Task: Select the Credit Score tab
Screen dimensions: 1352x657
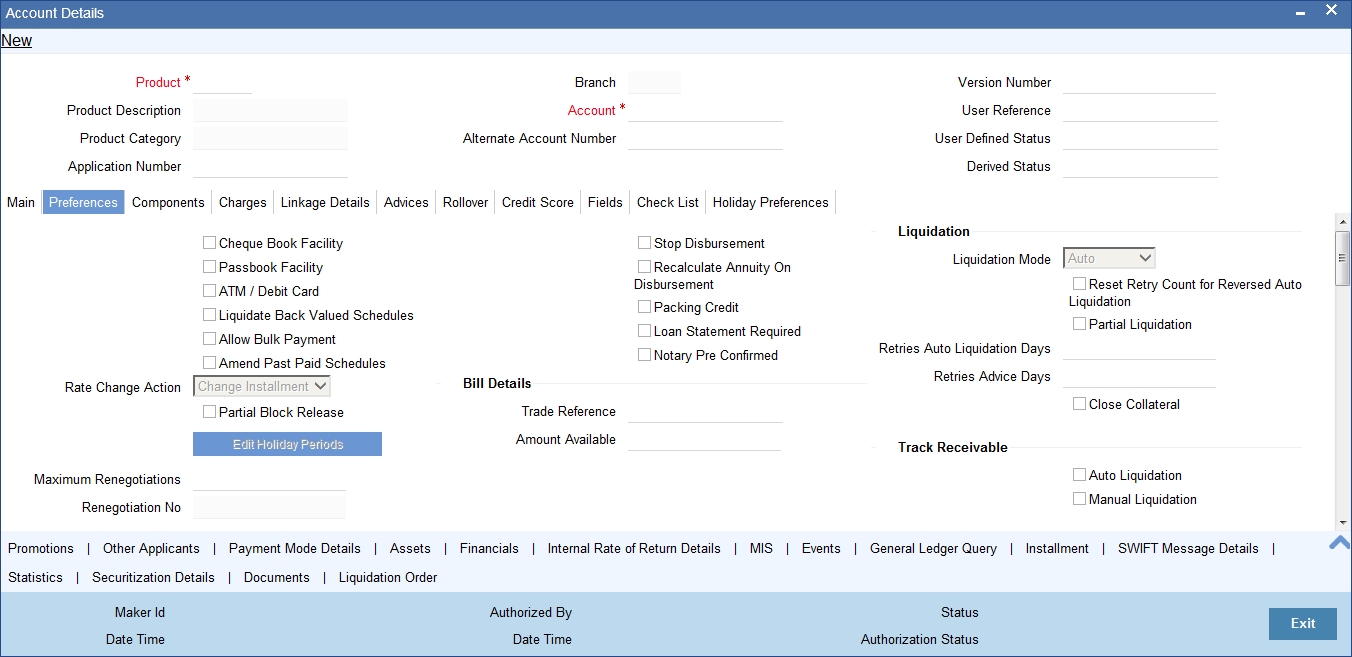Action: click(x=538, y=202)
